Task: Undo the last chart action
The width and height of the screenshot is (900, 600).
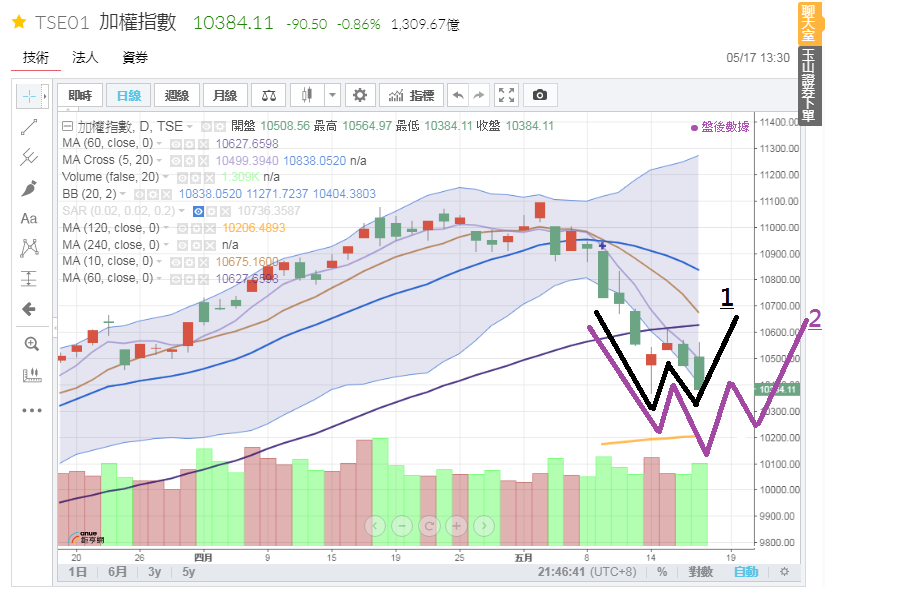Action: (457, 95)
